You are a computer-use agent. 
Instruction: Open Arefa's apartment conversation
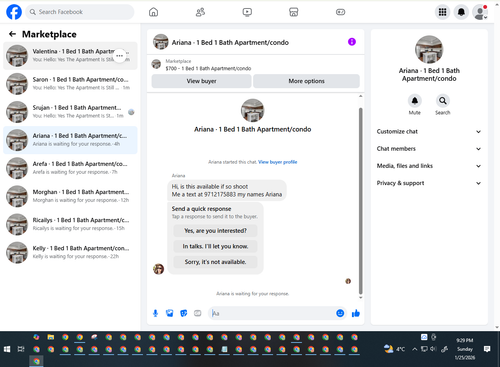[70, 168]
